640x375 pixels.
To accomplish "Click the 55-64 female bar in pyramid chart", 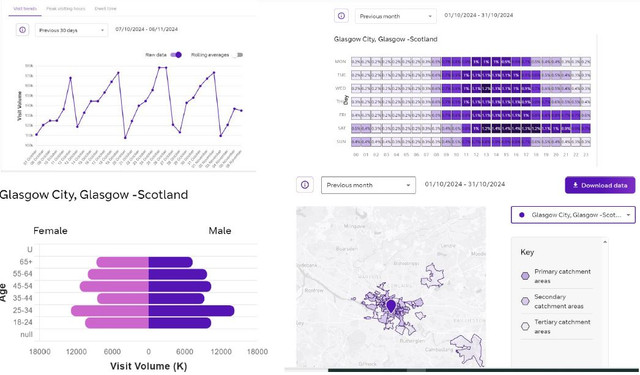I will (118, 274).
